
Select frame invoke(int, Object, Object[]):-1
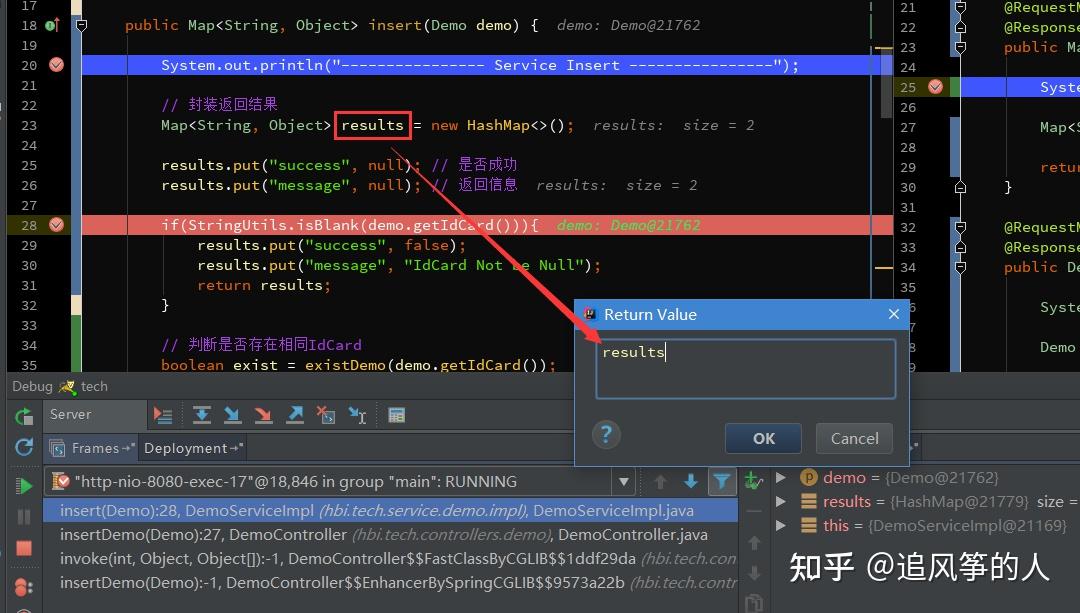click(x=390, y=559)
